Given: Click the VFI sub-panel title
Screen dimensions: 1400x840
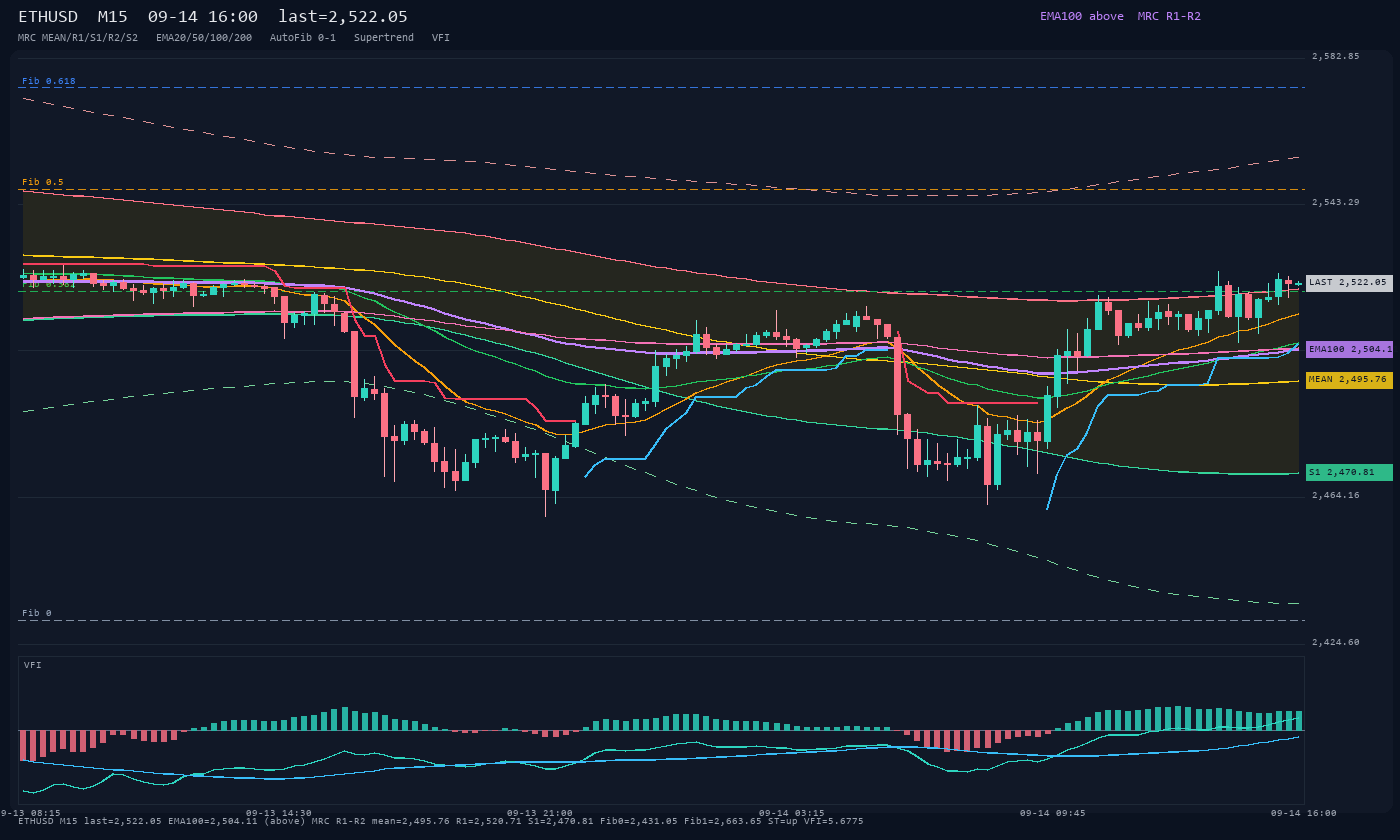Looking at the screenshot, I should click(33, 665).
